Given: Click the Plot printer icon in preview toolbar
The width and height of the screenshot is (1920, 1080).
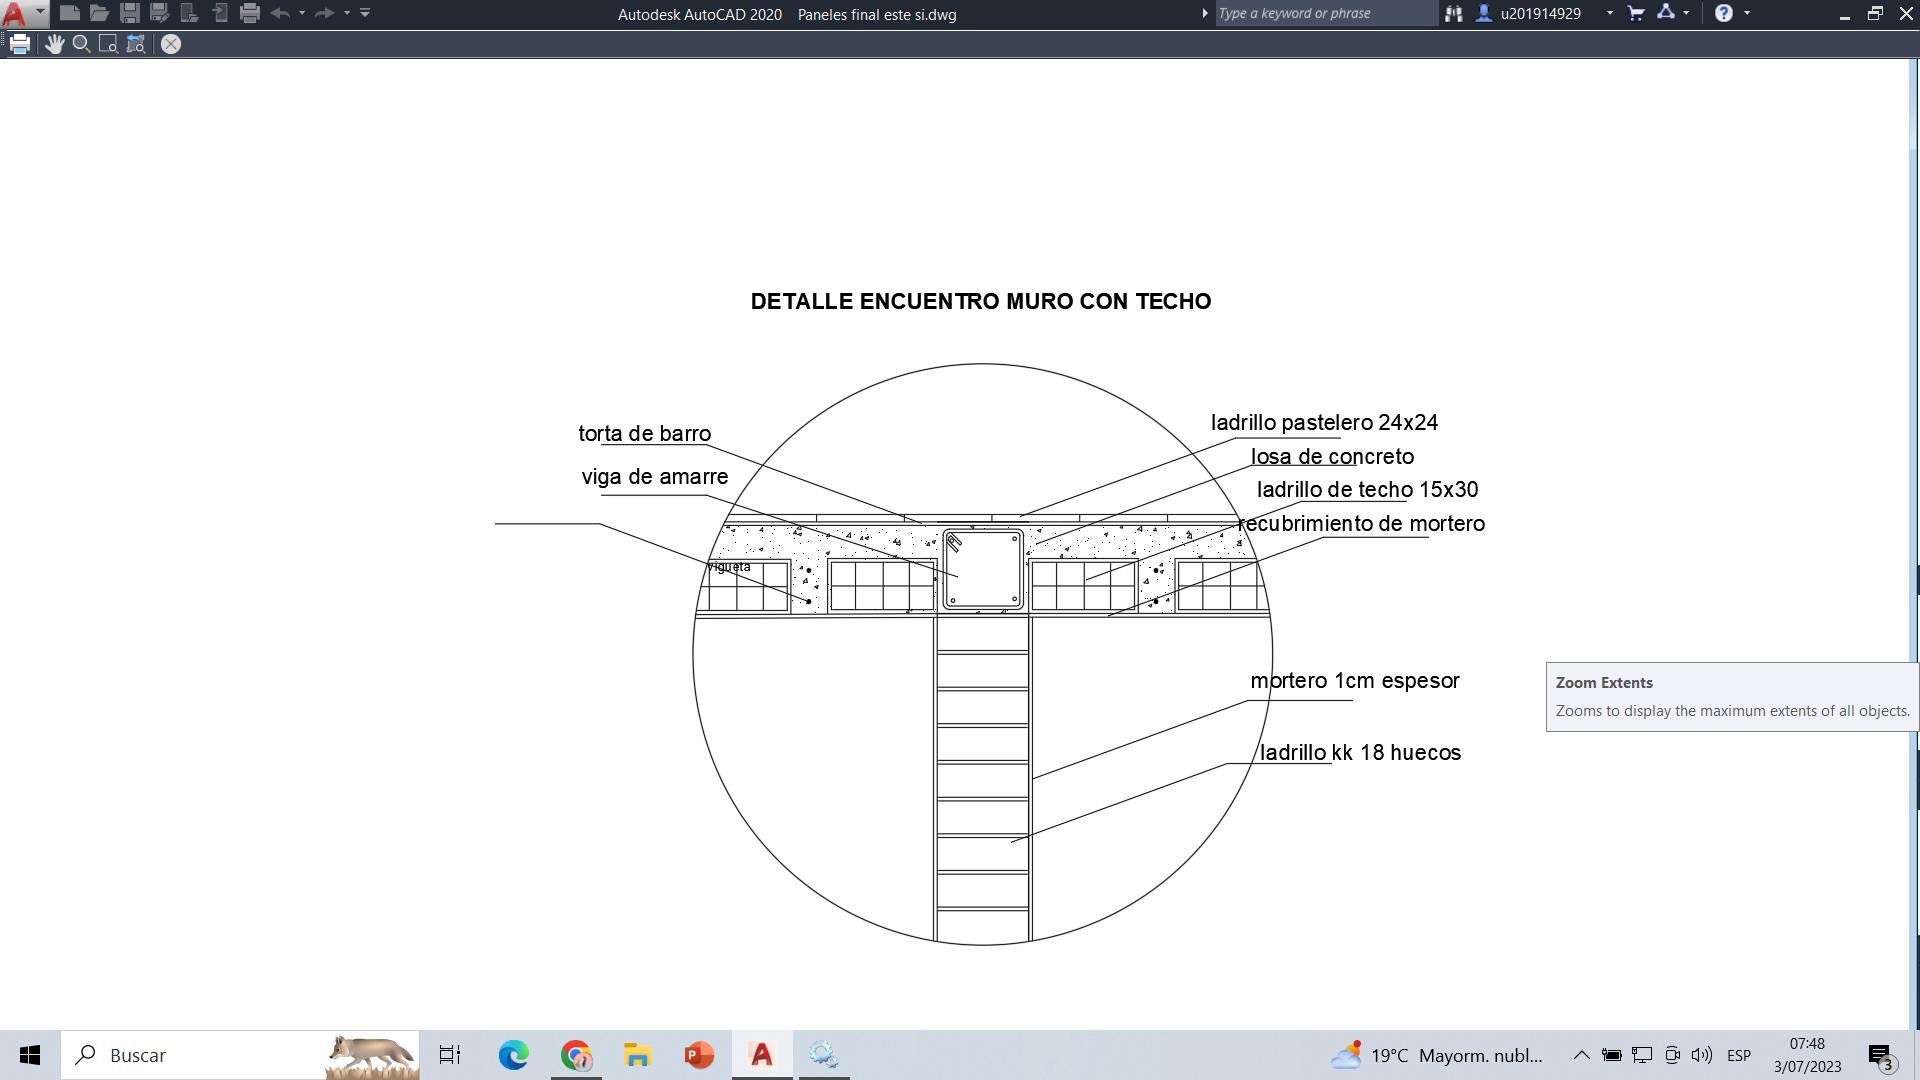Looking at the screenshot, I should coord(20,44).
